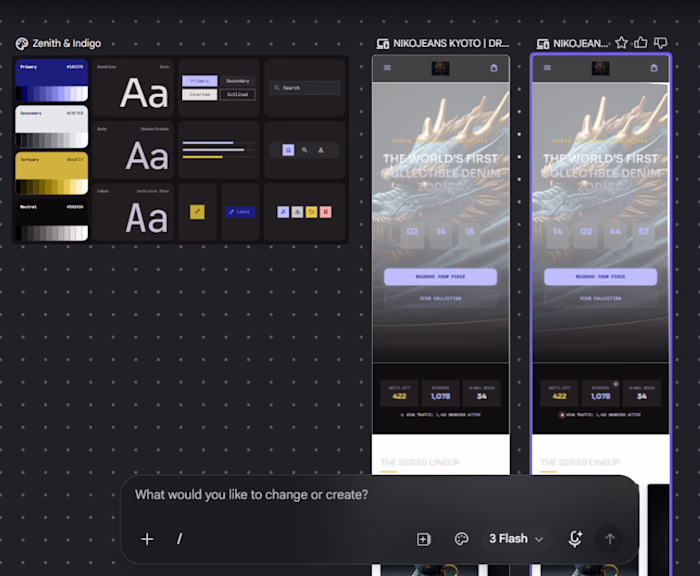Click the Search field in the design system
700x576 pixels.
tap(304, 88)
